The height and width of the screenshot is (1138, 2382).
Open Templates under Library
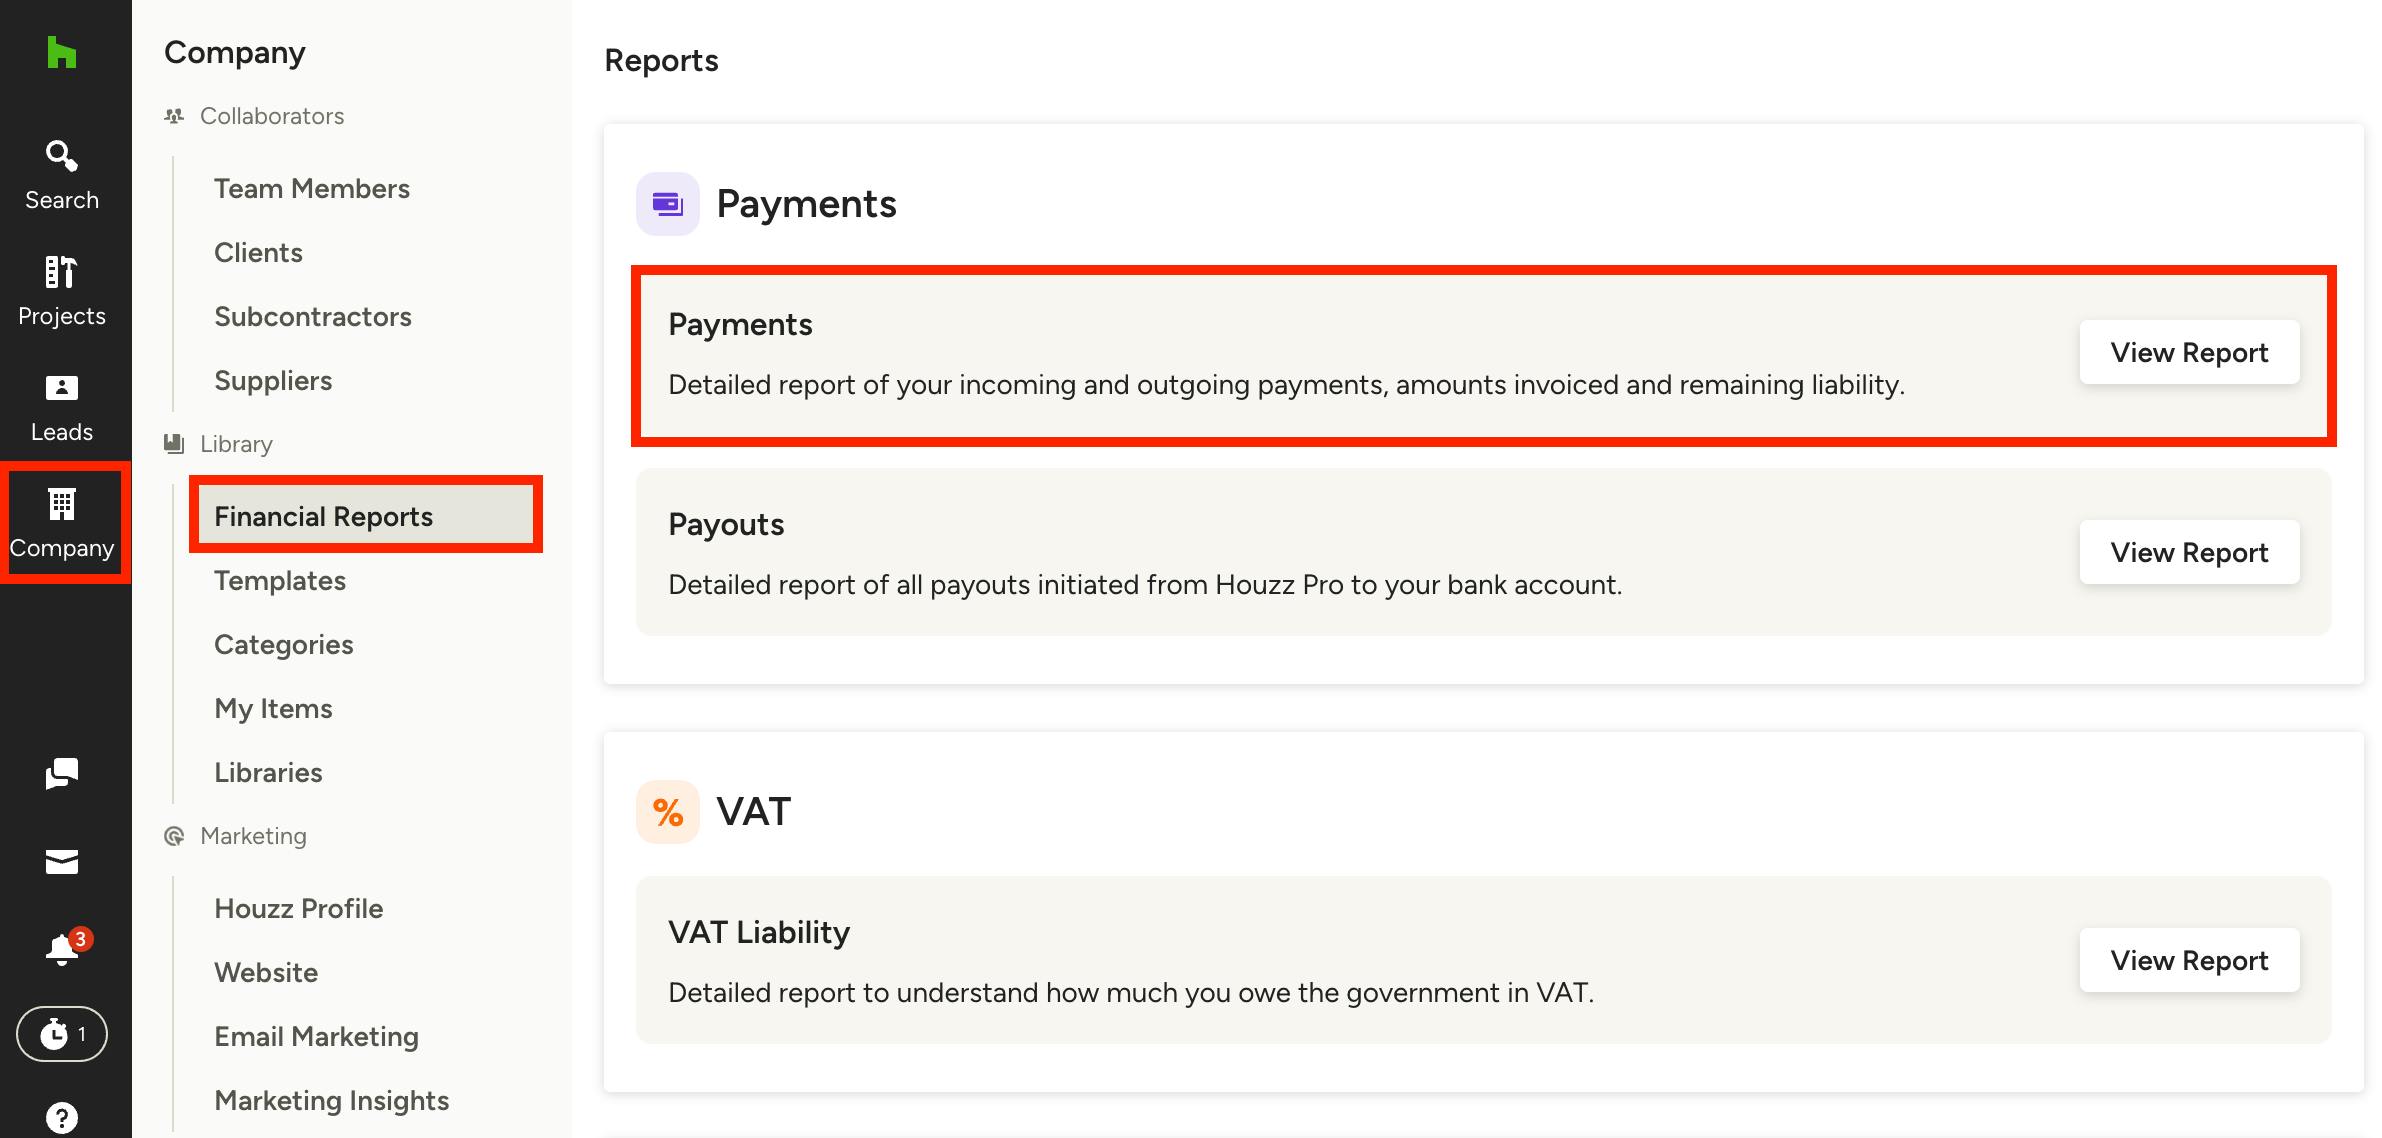[x=280, y=580]
